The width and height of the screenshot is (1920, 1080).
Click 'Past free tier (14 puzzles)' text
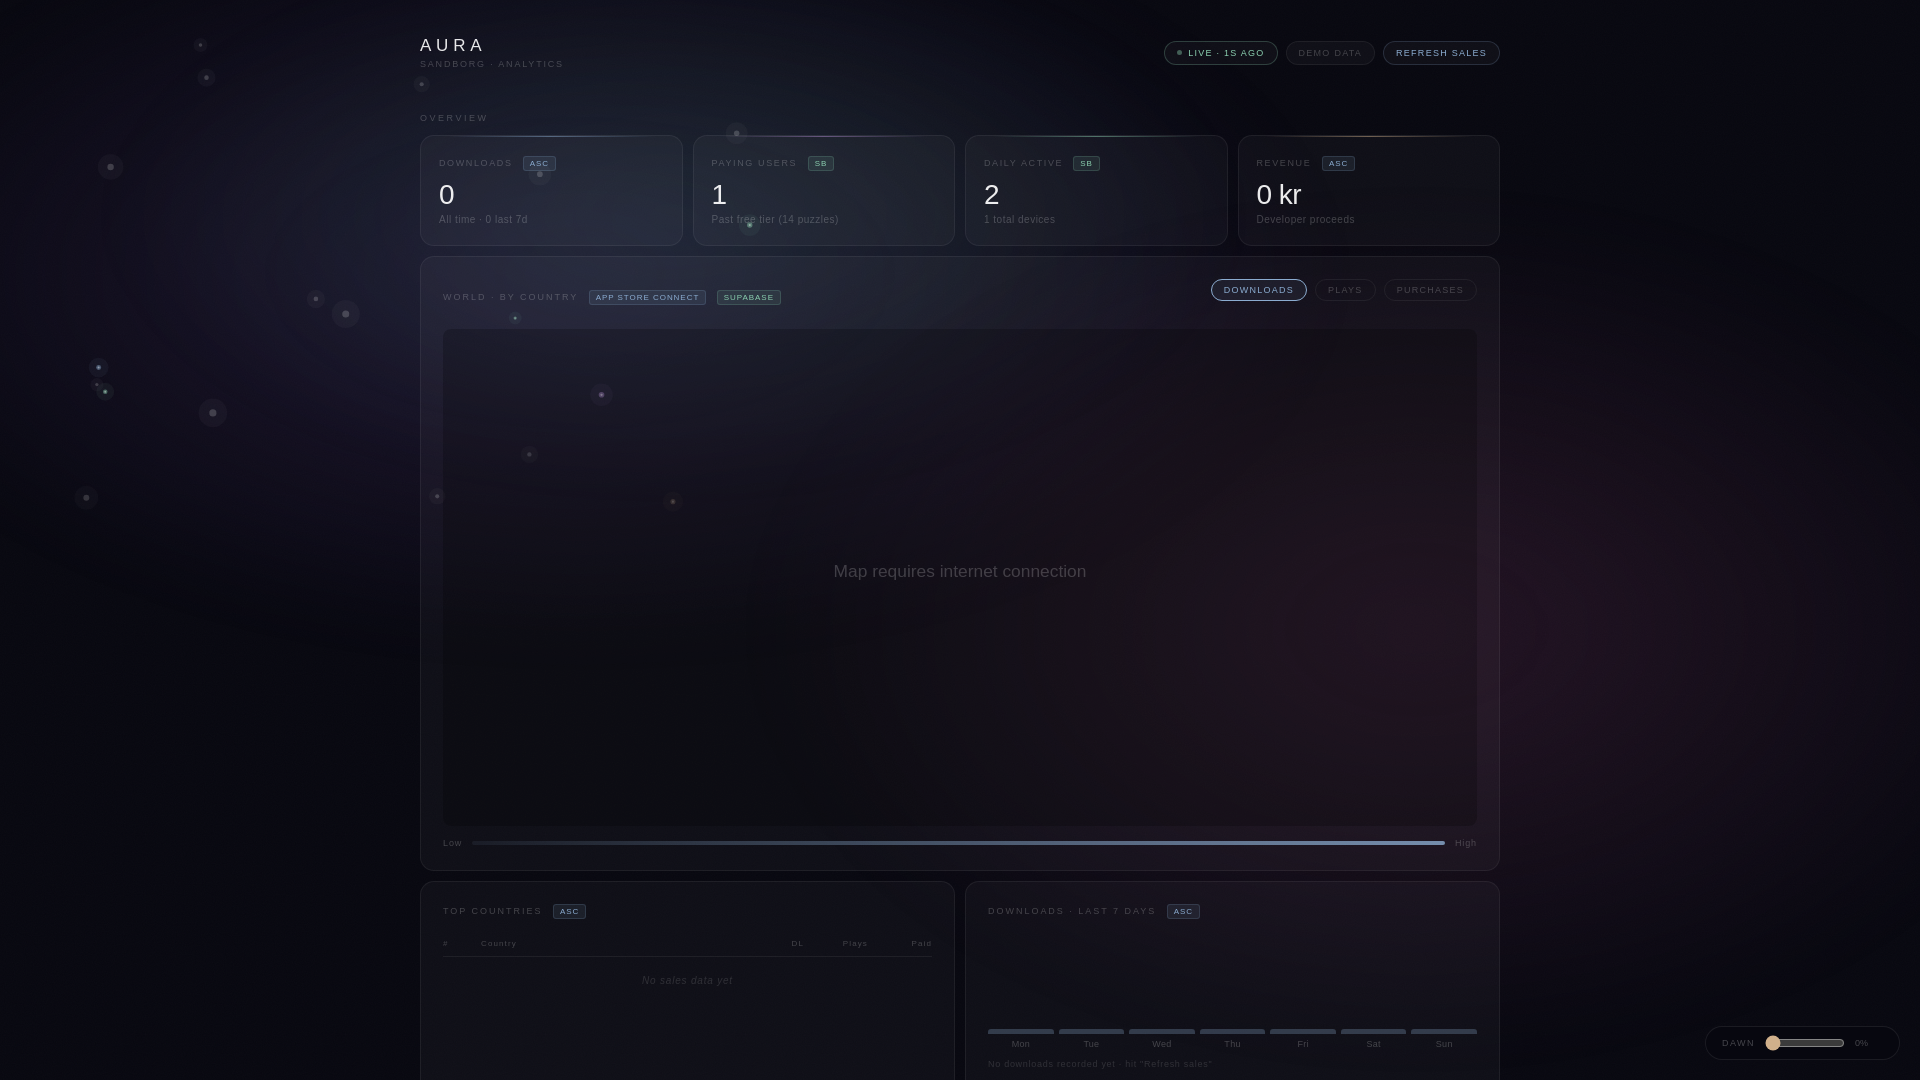click(x=775, y=220)
